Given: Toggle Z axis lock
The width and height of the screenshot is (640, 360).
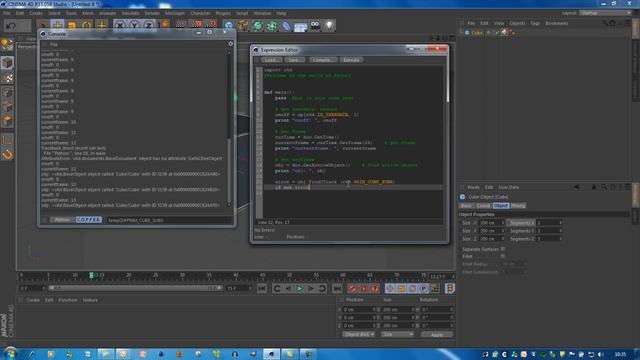Looking at the screenshot, I should 149,26.
